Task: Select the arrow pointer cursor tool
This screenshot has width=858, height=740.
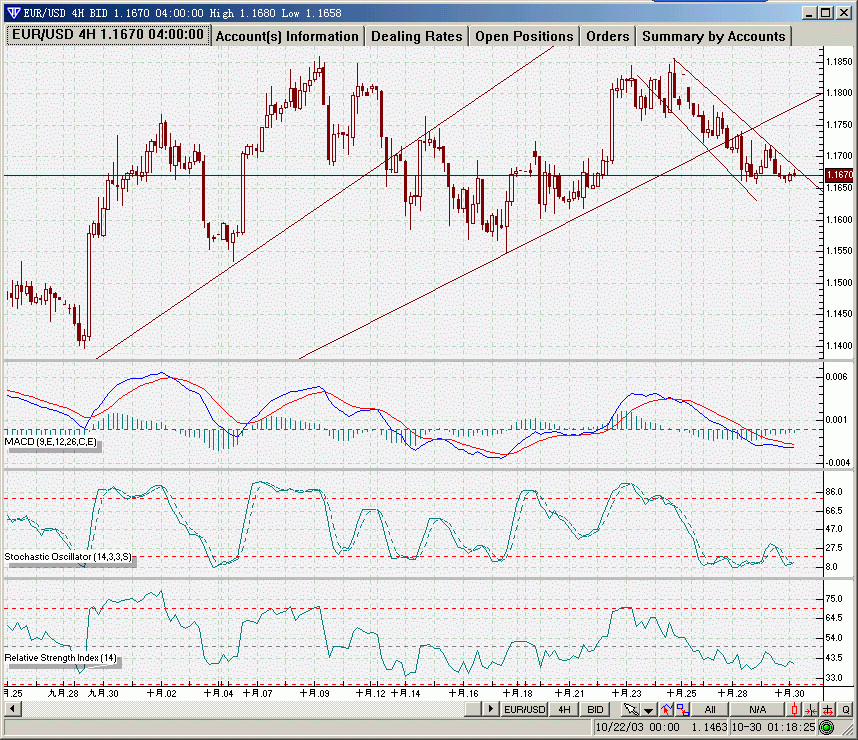Action: (631, 709)
